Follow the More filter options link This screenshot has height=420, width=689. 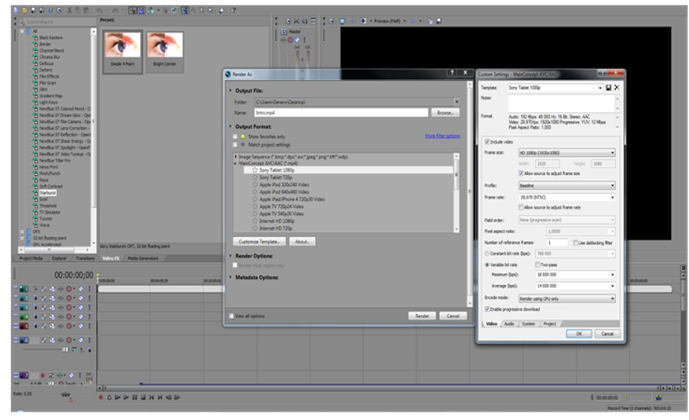[x=442, y=135]
